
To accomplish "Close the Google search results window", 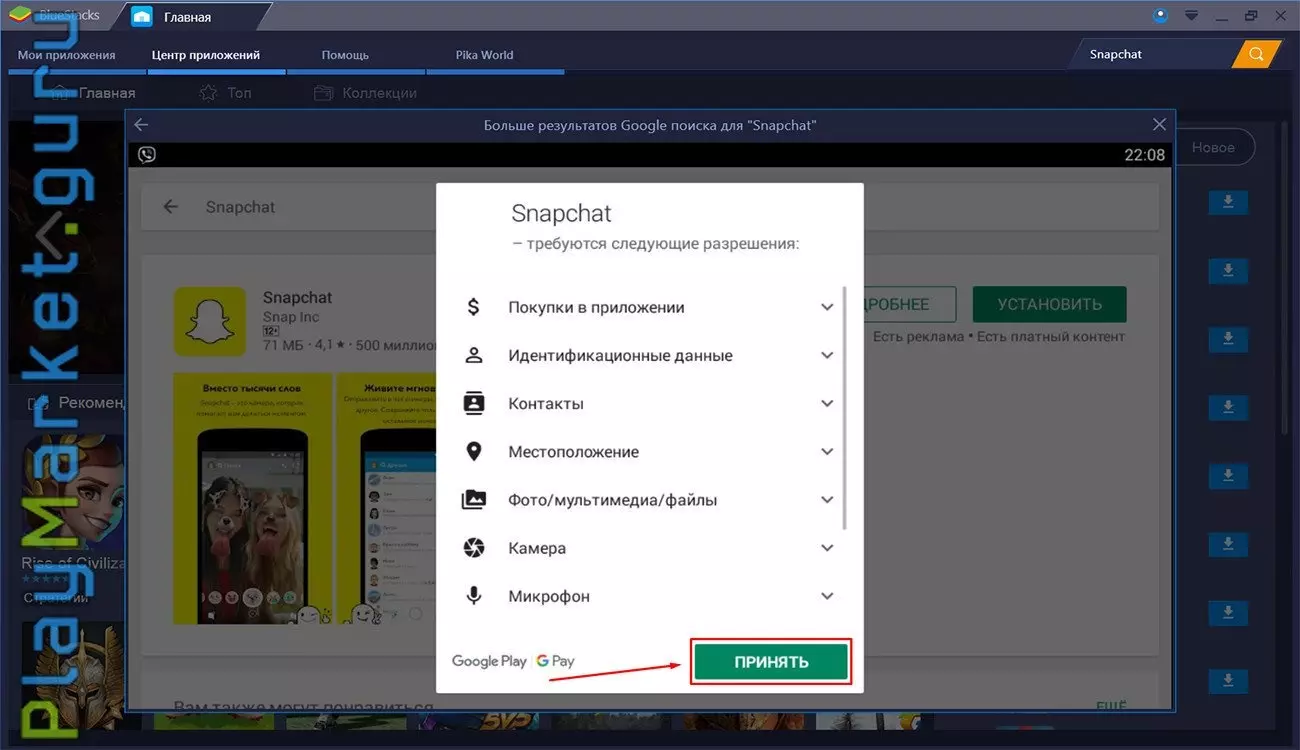I will coord(1159,125).
